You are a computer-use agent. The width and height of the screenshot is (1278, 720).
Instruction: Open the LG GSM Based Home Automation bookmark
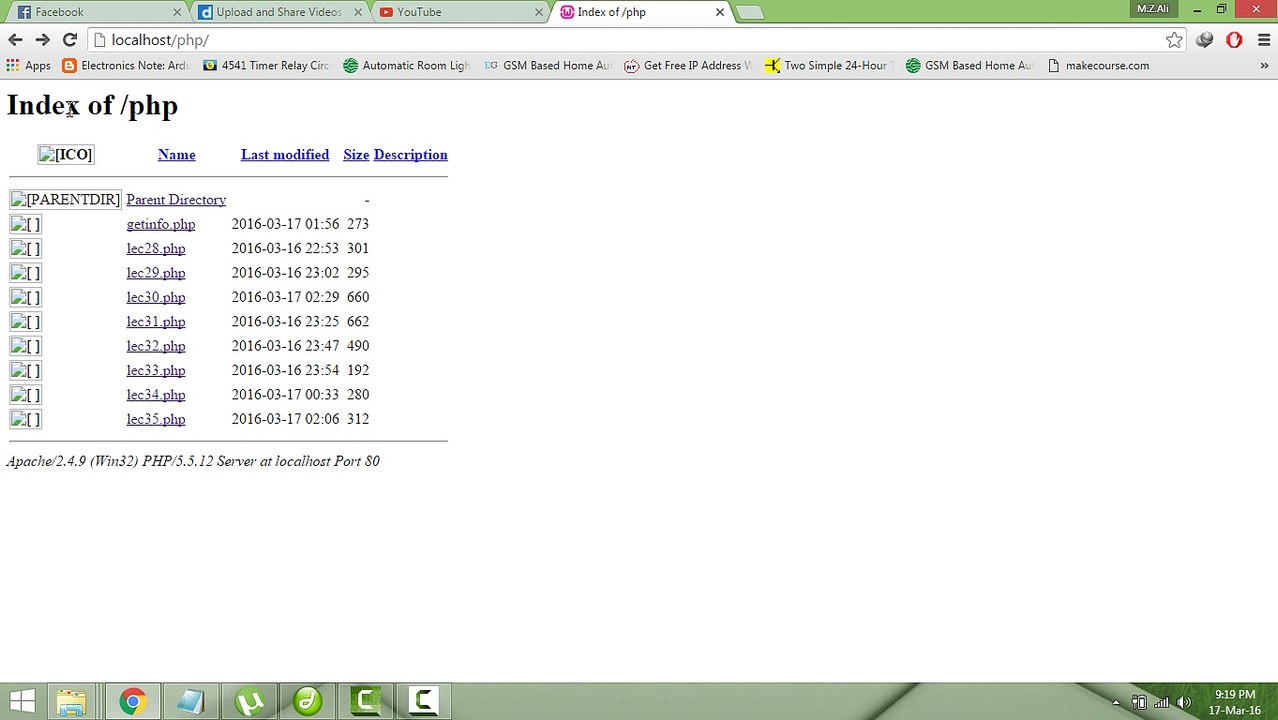(547, 66)
